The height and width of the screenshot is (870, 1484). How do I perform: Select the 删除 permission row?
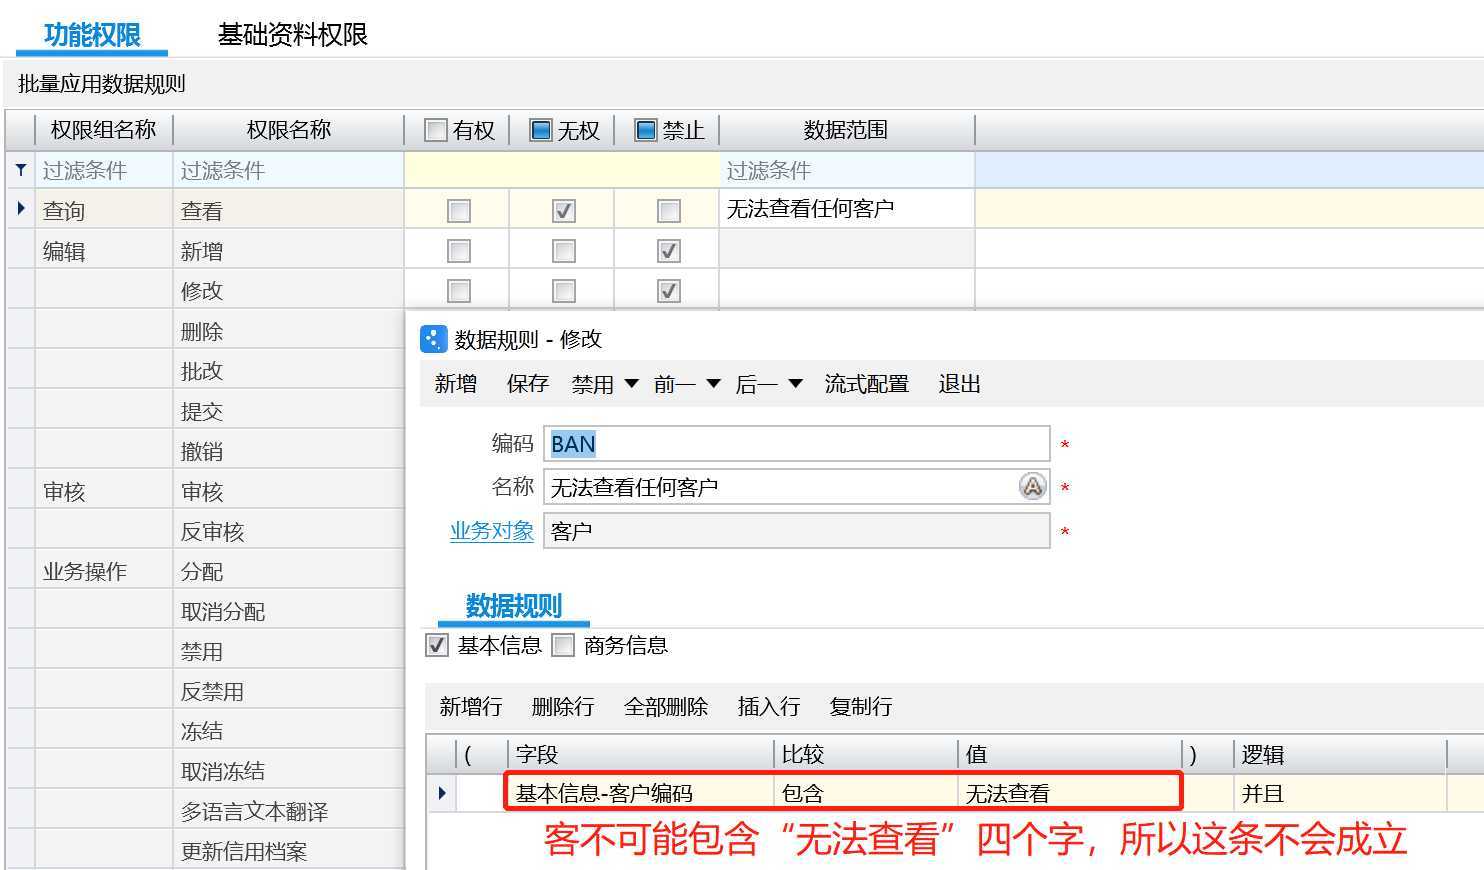289,331
